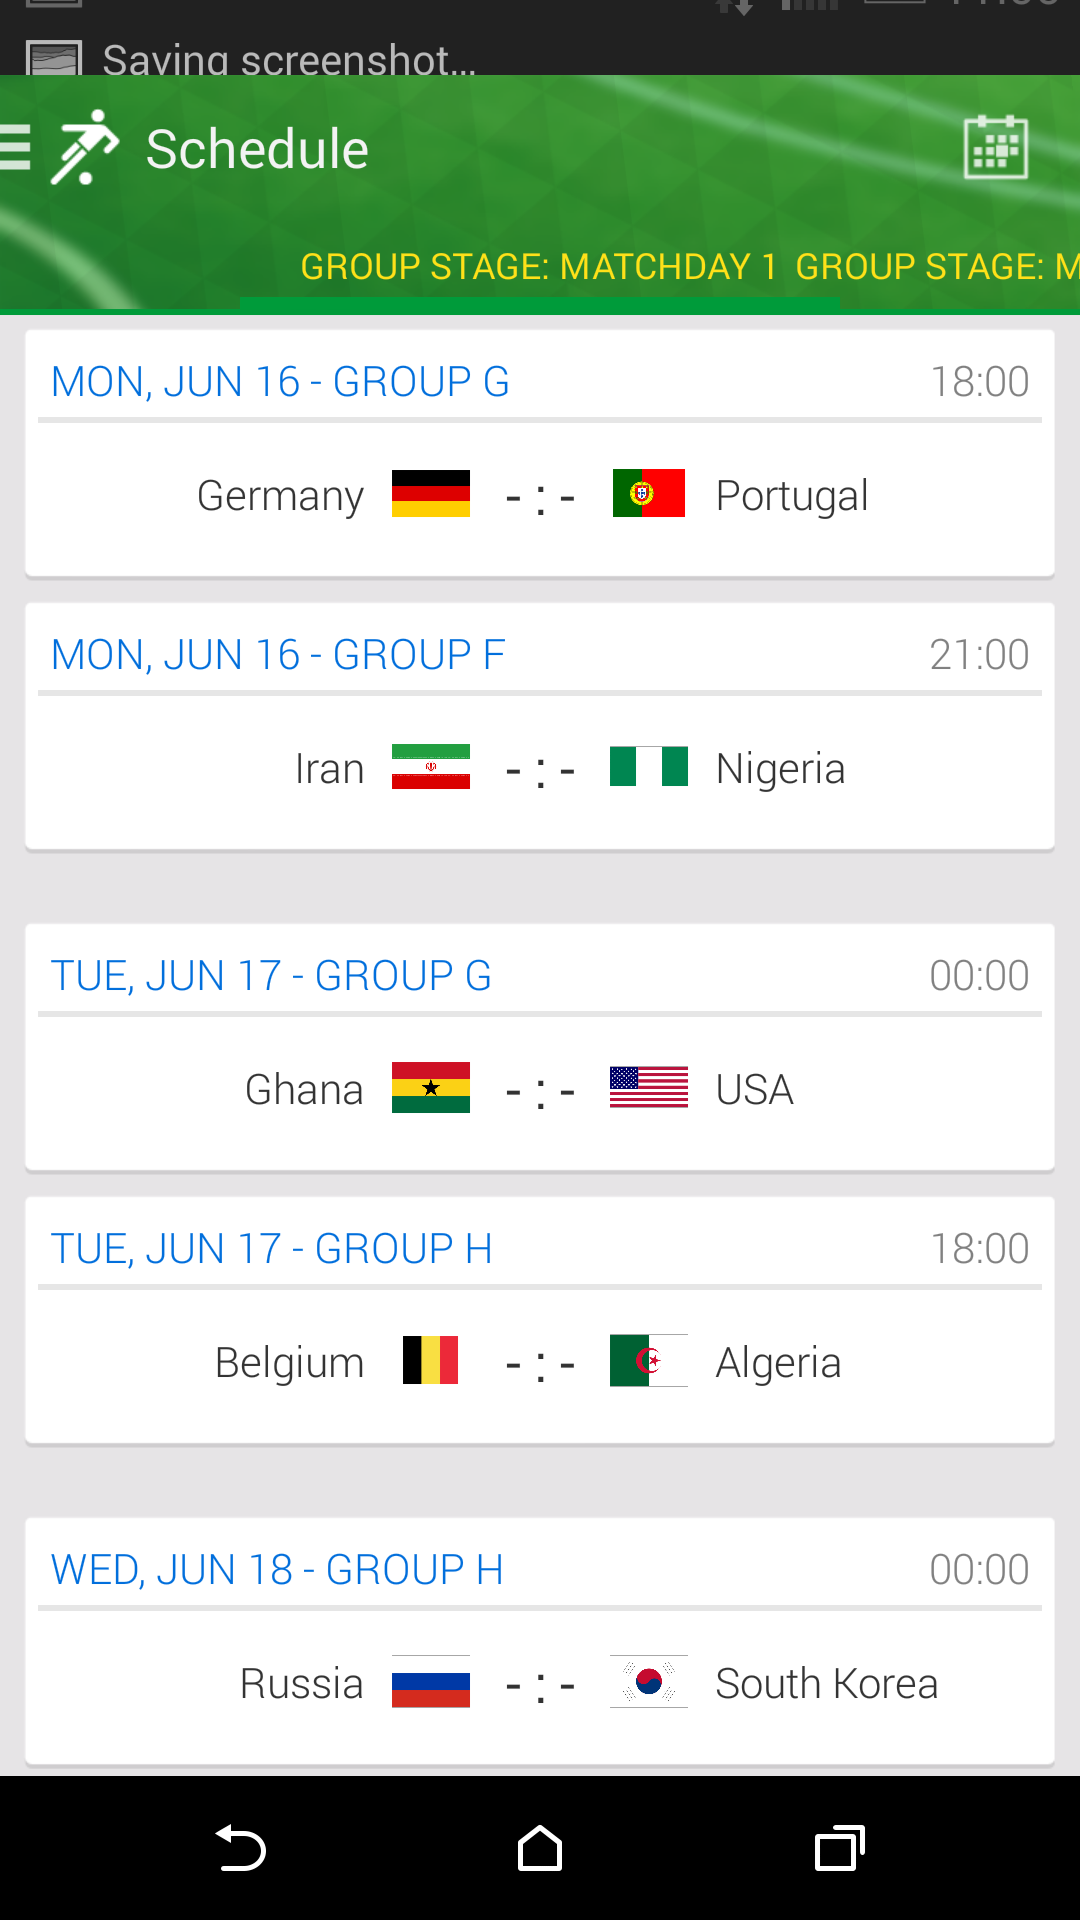Tap the Ghana flag icon

[431, 1088]
